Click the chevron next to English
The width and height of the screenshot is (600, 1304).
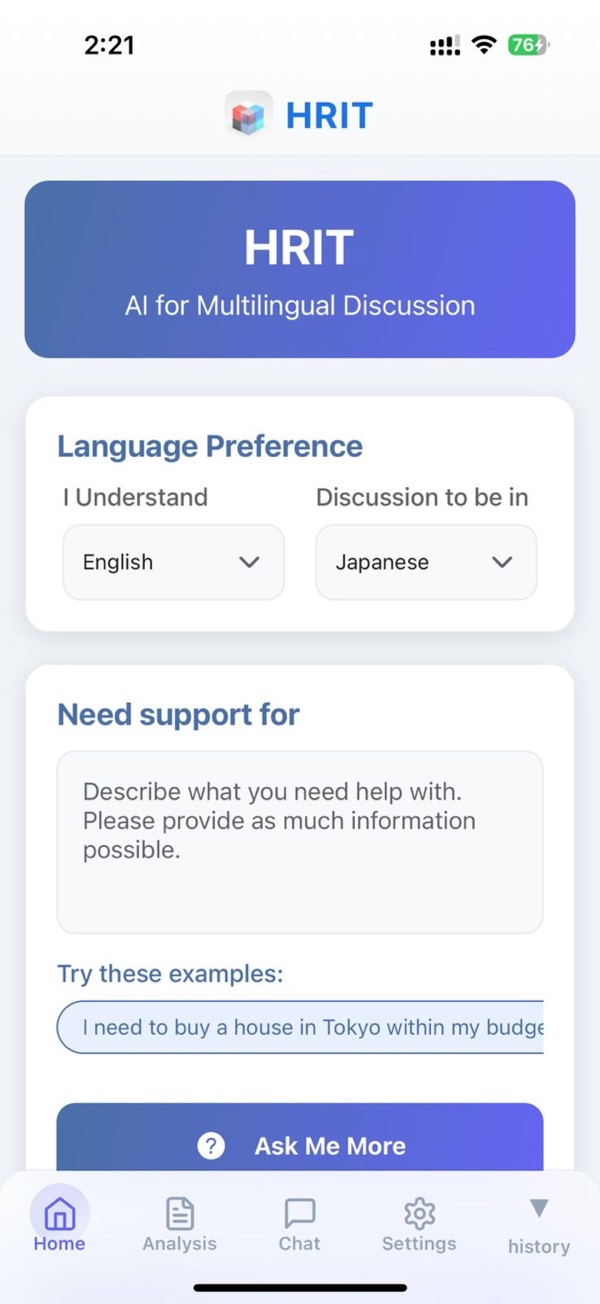coord(249,562)
